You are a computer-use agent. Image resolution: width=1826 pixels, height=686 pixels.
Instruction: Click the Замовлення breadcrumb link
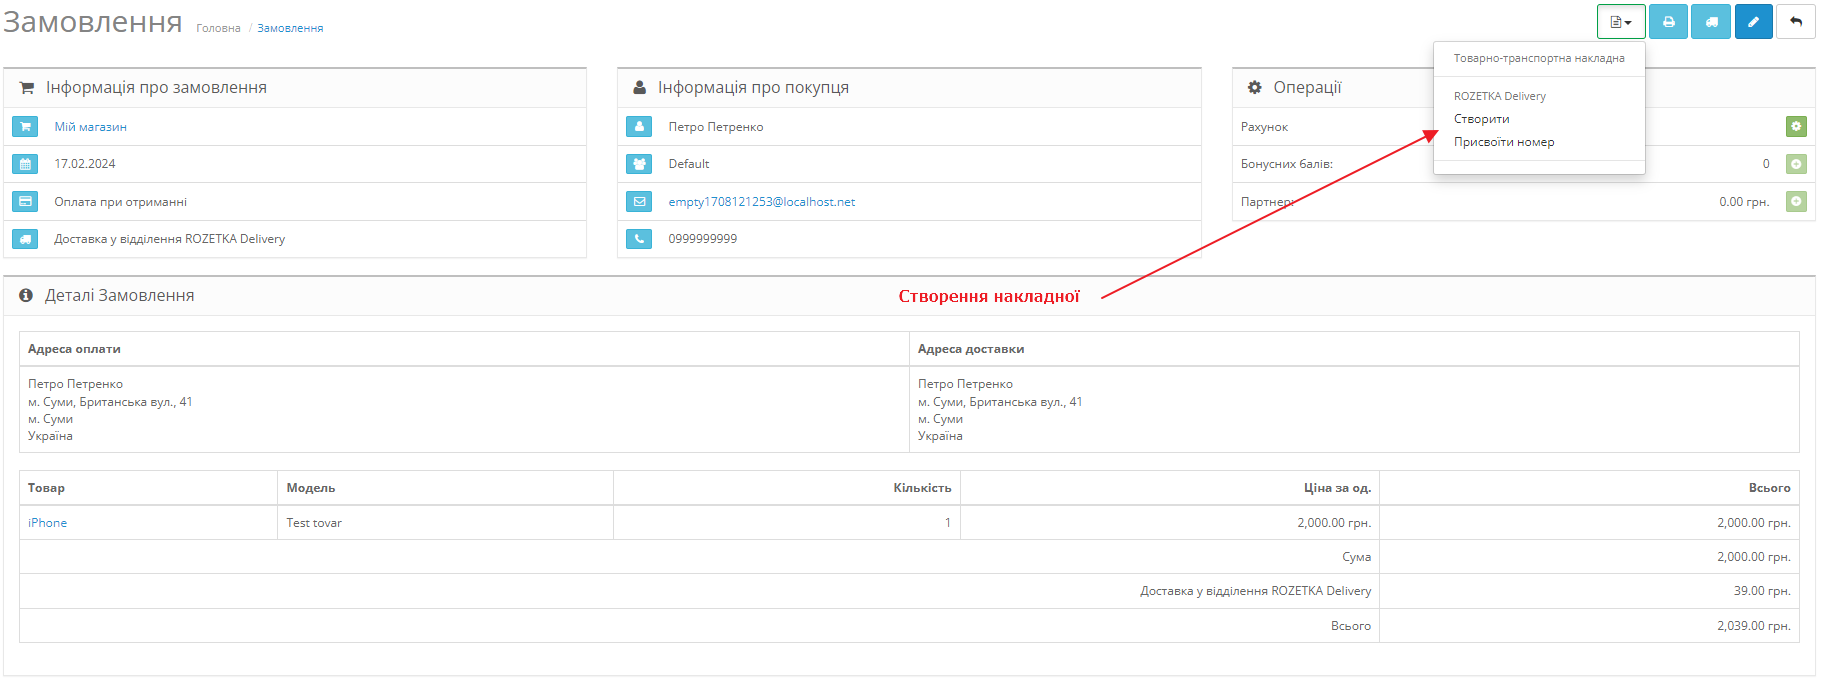290,28
